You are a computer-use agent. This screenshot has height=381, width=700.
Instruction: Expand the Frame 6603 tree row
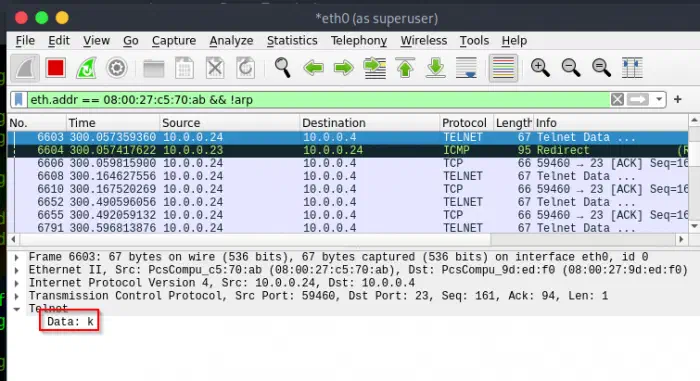[x=17, y=257]
